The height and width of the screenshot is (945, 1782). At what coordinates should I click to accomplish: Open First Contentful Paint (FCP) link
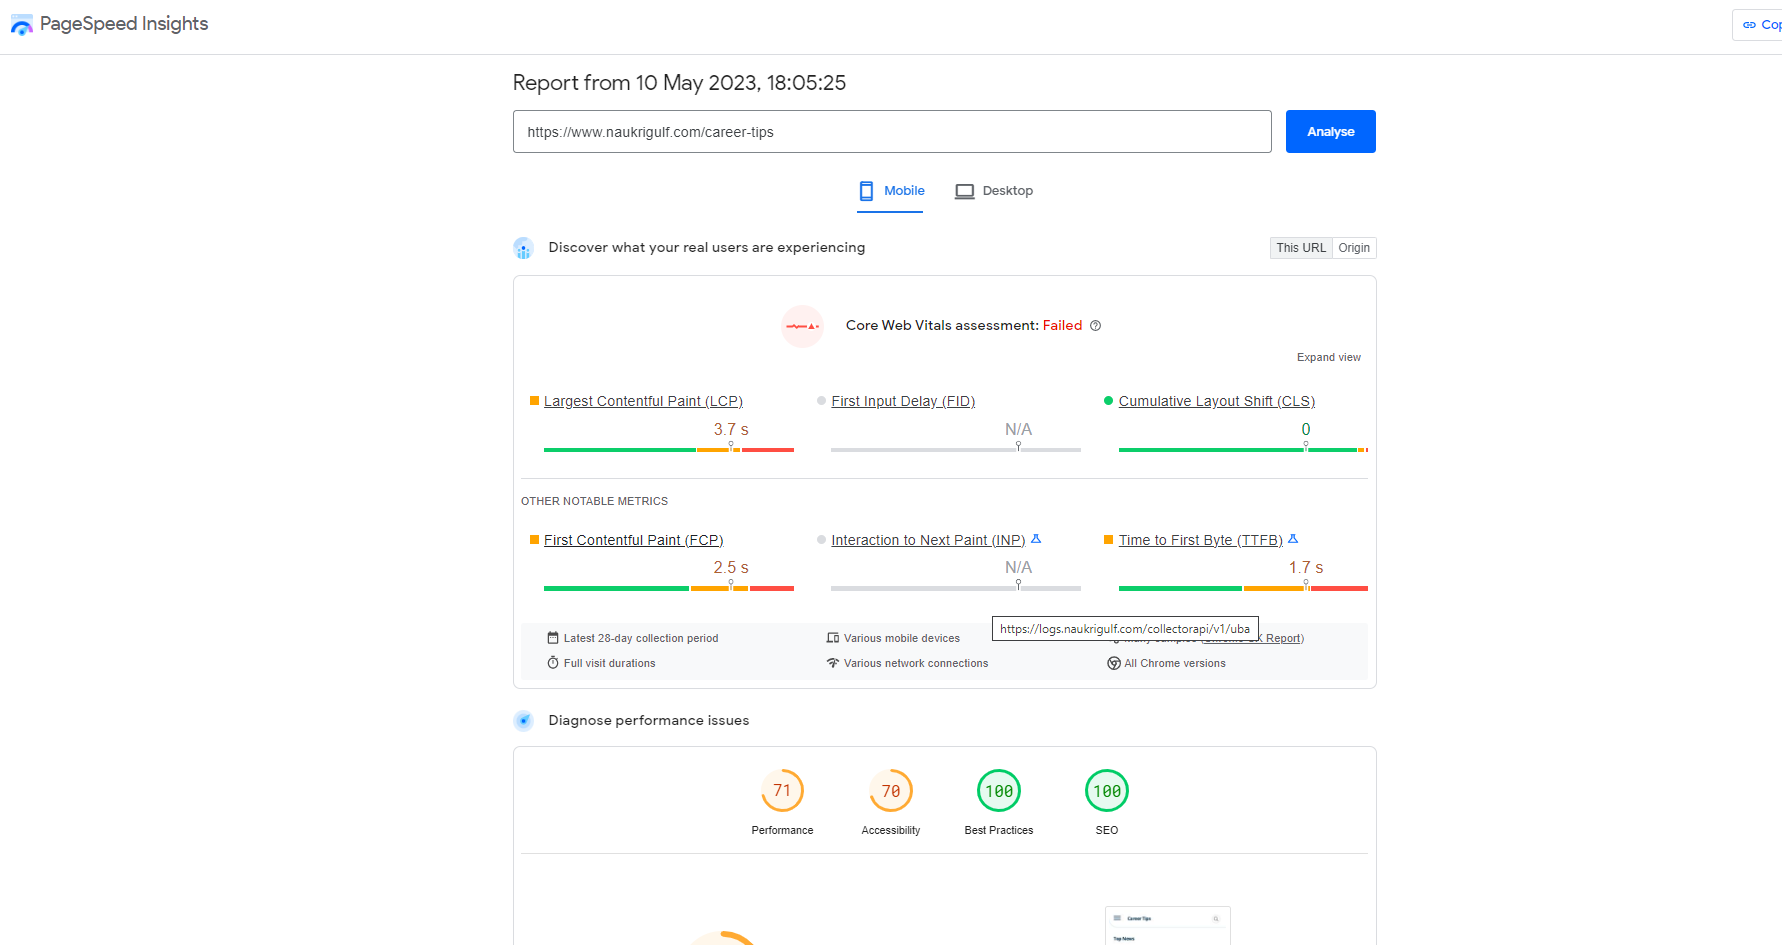click(633, 540)
